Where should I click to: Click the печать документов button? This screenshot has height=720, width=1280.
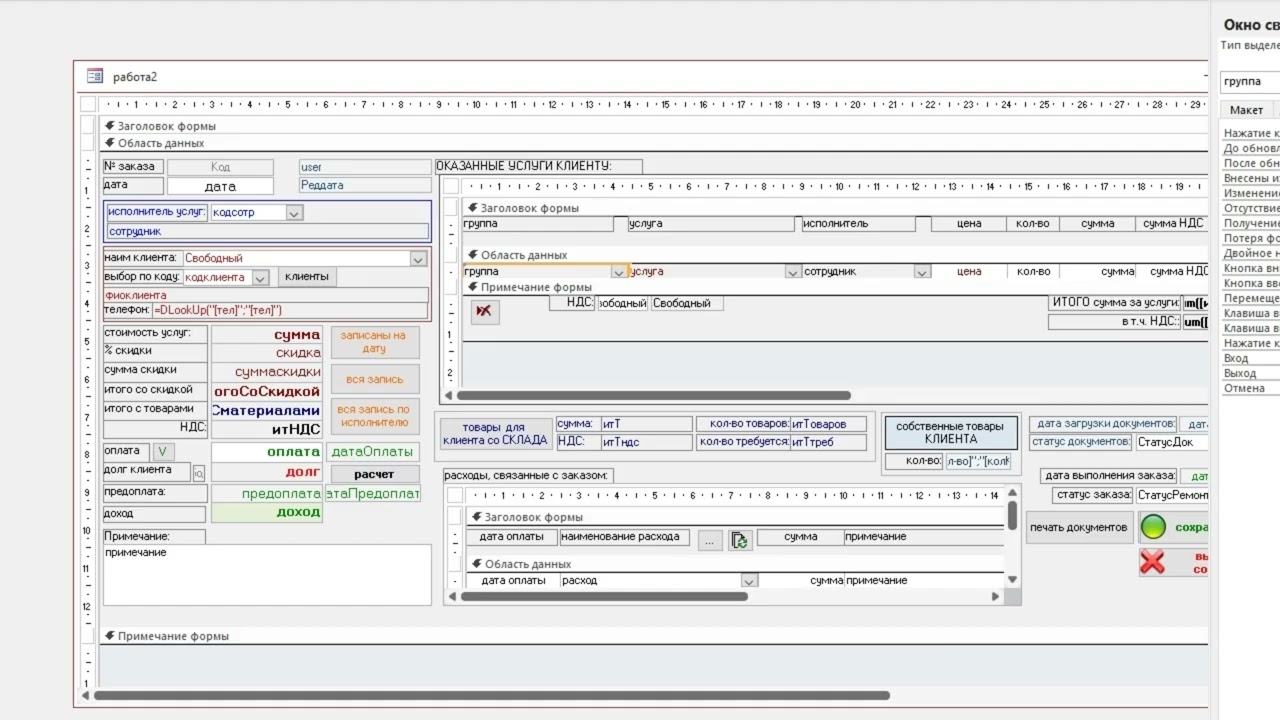click(1079, 527)
